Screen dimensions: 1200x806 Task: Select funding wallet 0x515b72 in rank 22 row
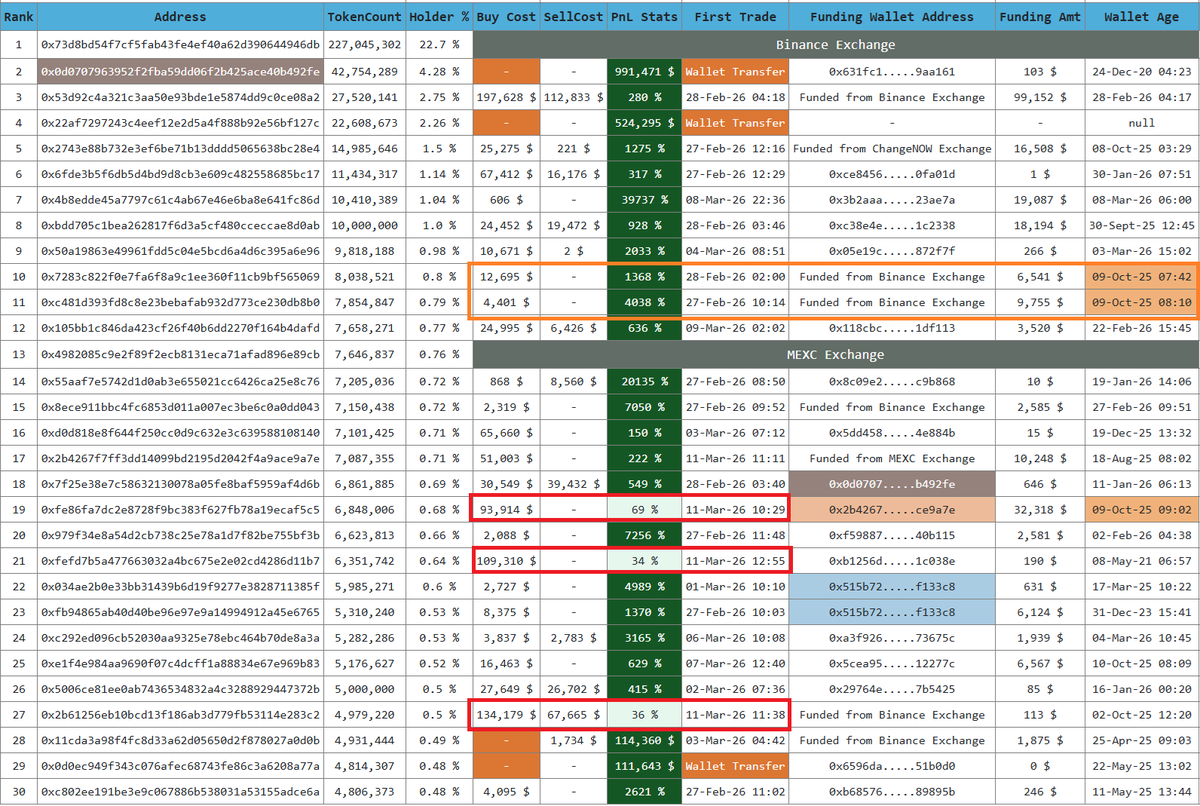point(892,587)
